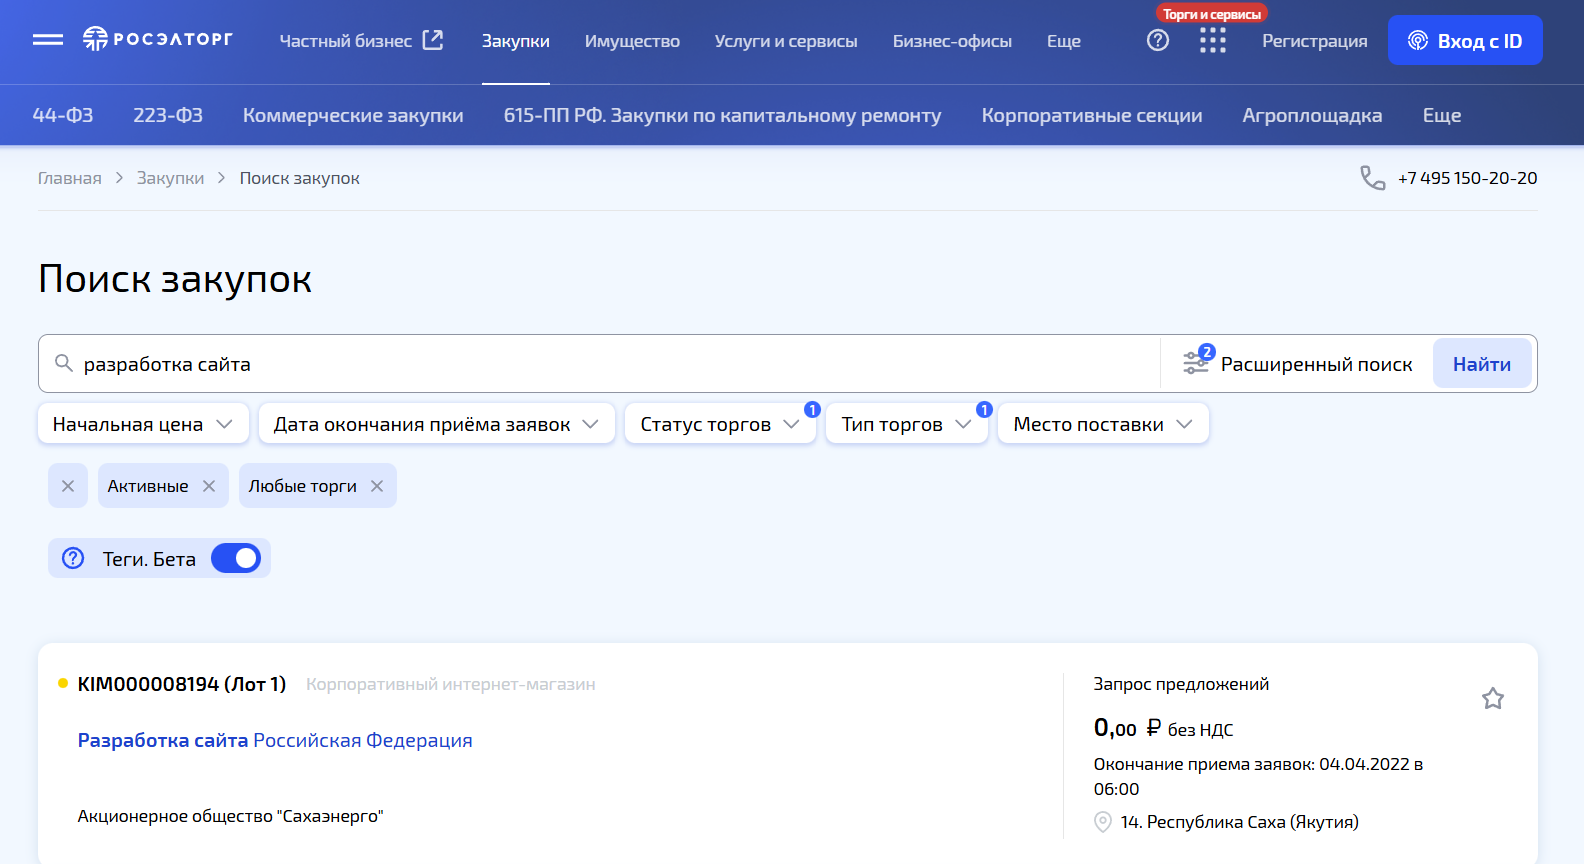This screenshot has height=864, width=1584.
Task: Switch to the Имущество menu section
Action: [632, 41]
